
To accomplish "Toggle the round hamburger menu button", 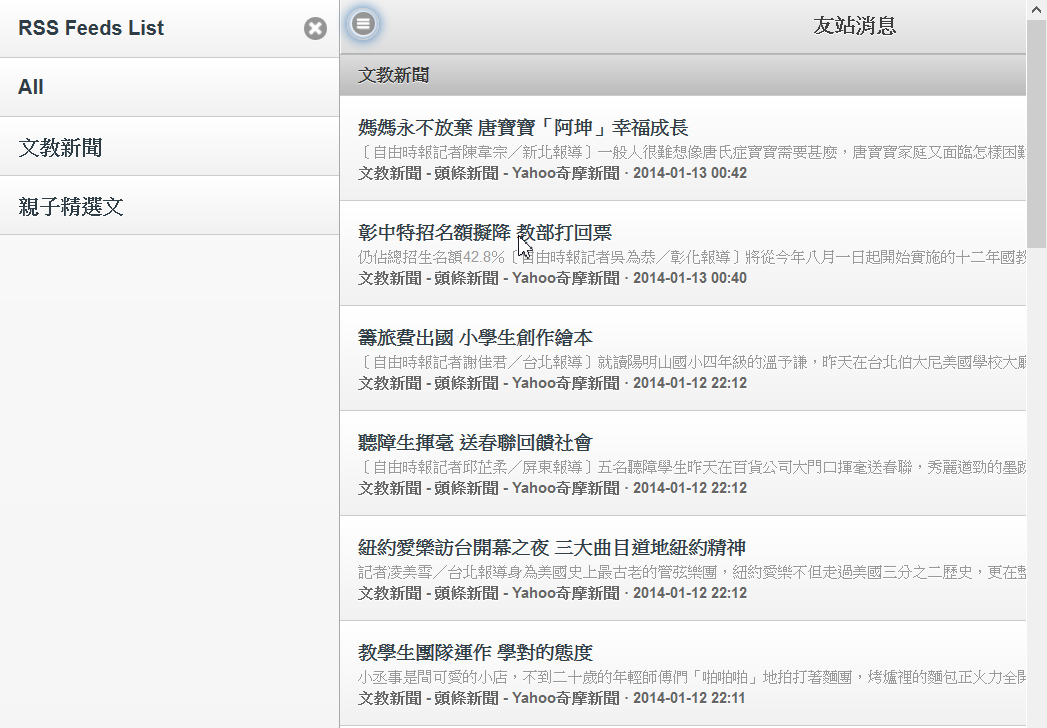I will (363, 23).
